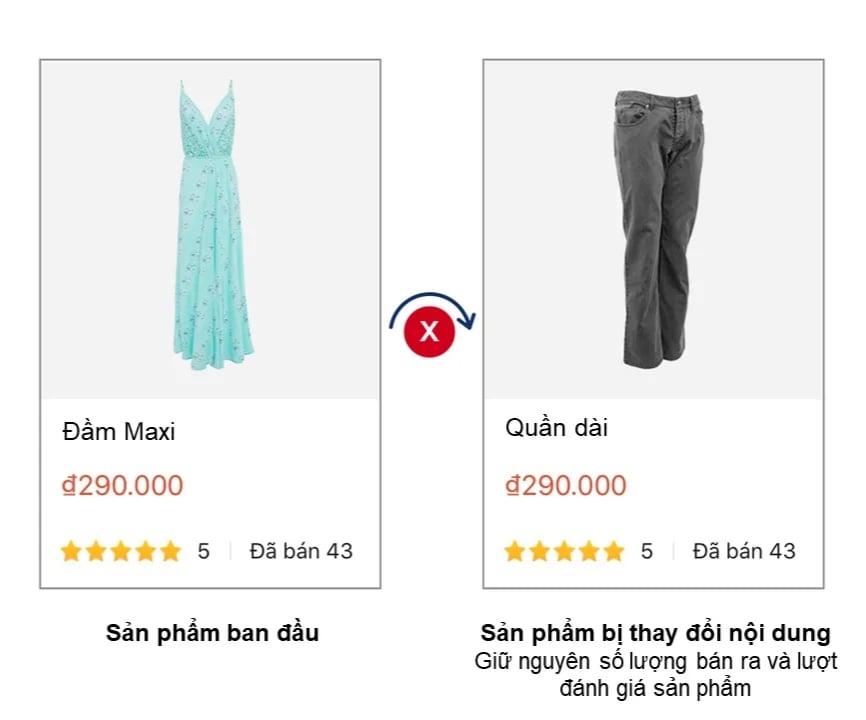
Task: Select the Đầm Maxi product title
Action: [x=118, y=432]
